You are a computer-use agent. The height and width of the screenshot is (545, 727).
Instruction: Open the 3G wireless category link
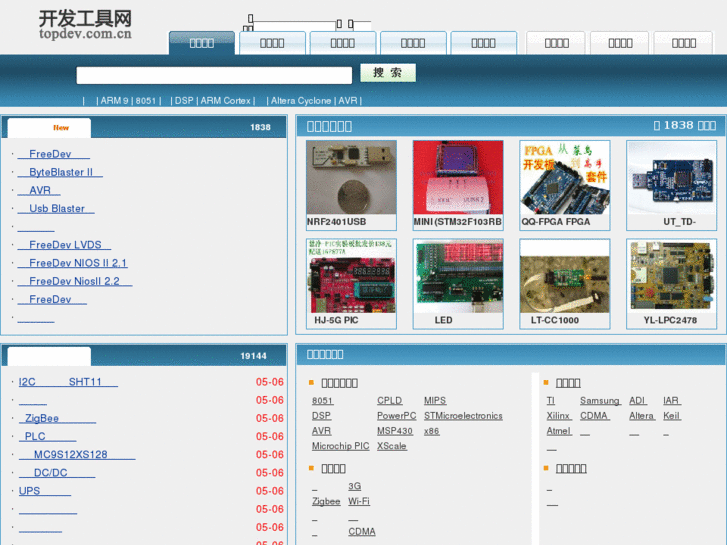(355, 486)
